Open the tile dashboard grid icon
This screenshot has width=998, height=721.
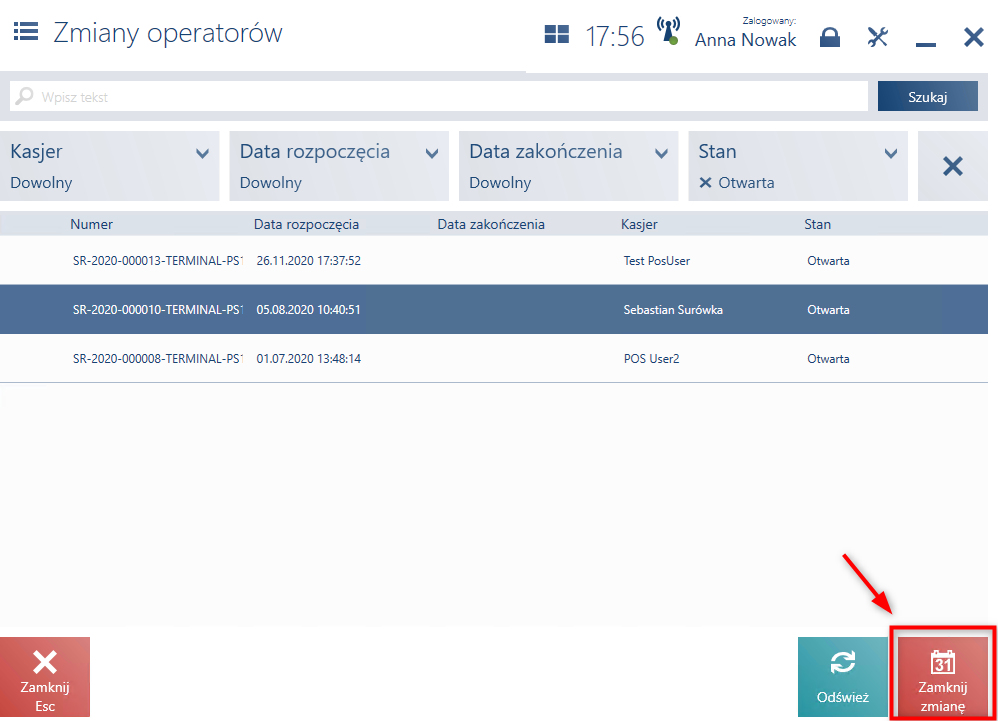[x=556, y=34]
